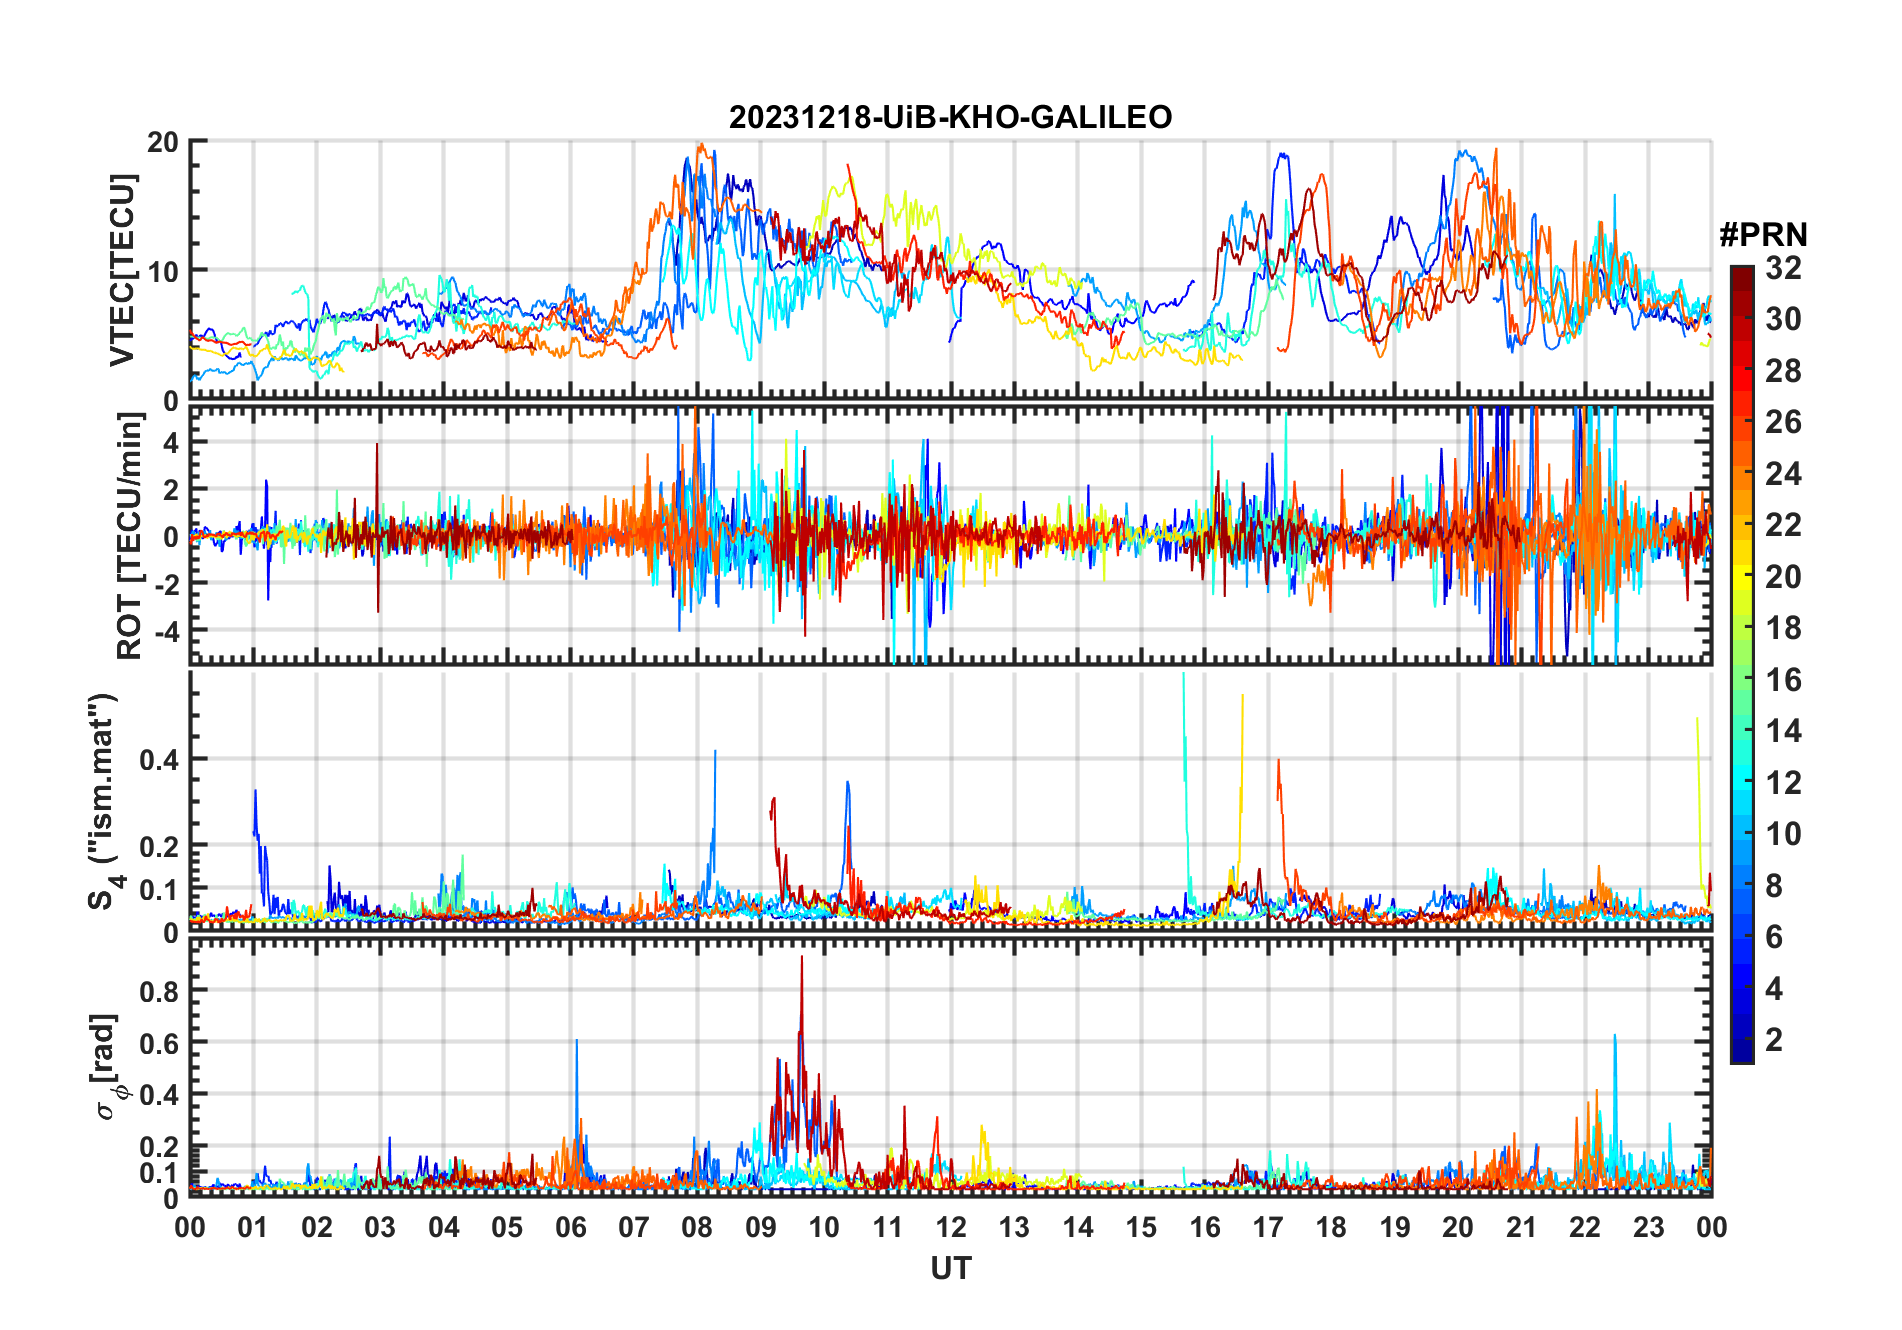Click the "20" tick on the VTEC y-axis

coord(163,142)
